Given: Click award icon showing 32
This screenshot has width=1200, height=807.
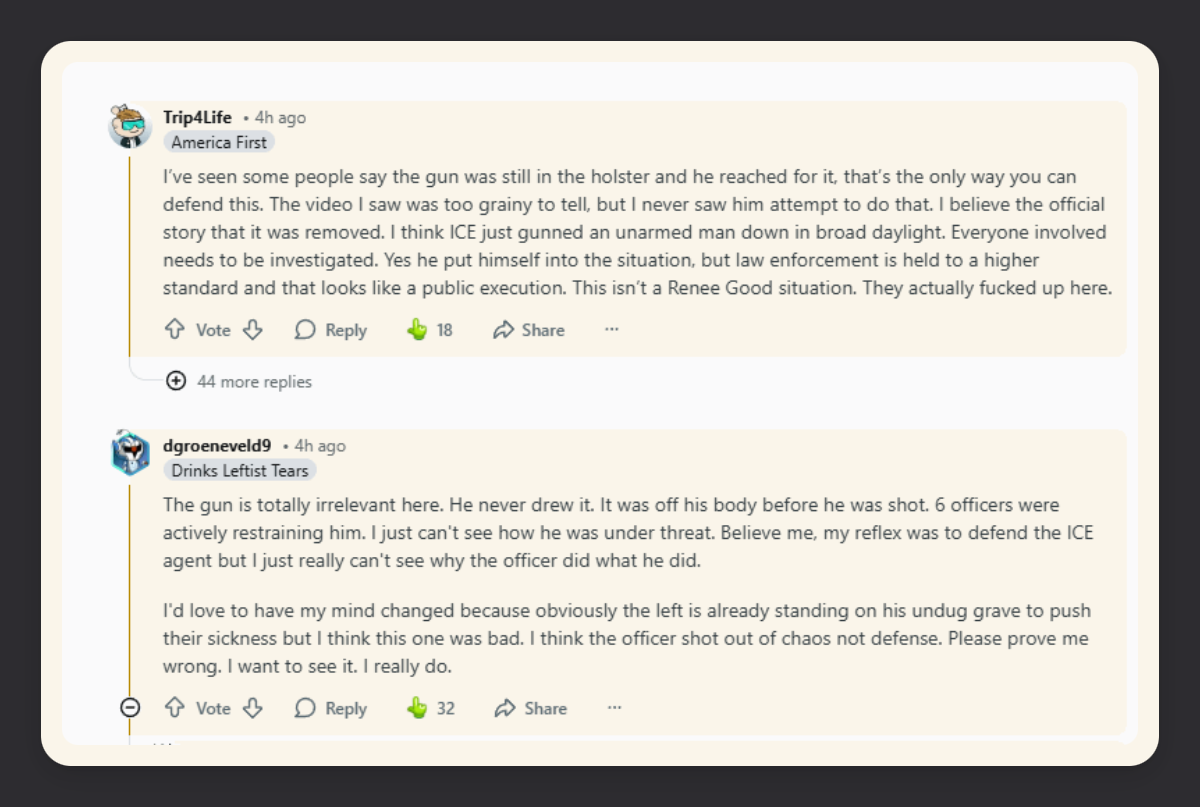Looking at the screenshot, I should [x=418, y=708].
